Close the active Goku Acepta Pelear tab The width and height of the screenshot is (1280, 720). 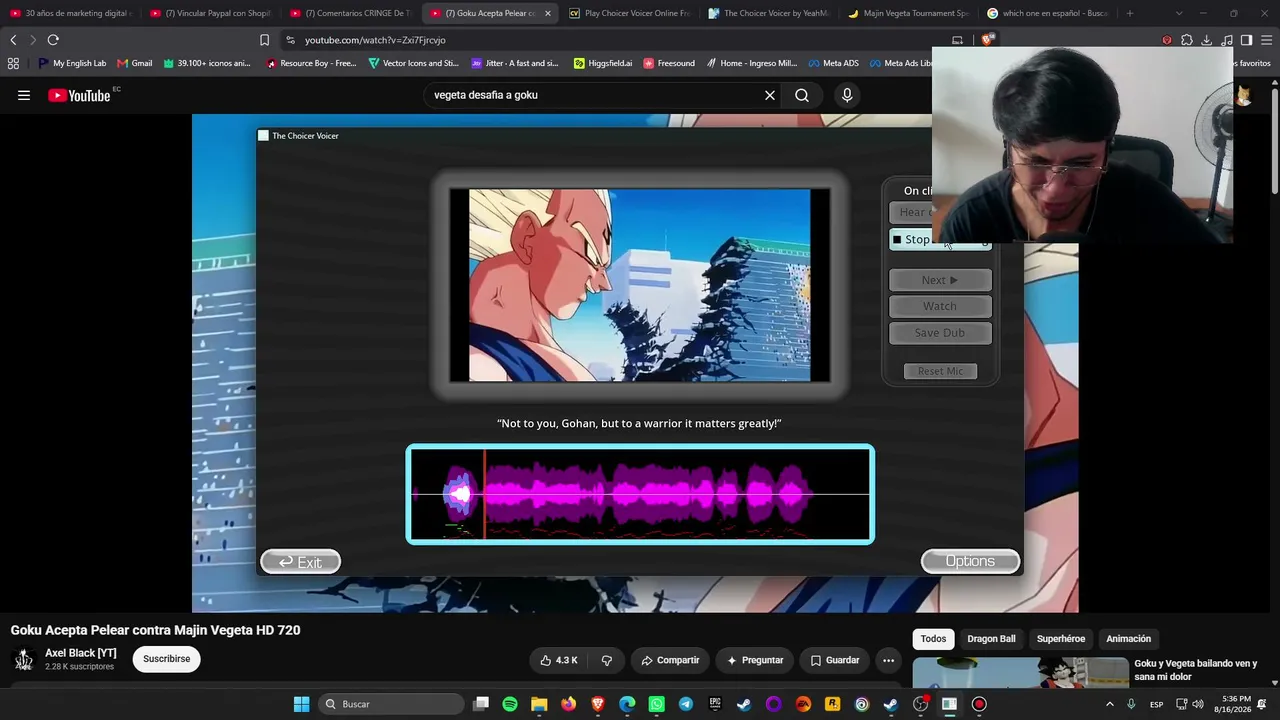click(x=547, y=13)
